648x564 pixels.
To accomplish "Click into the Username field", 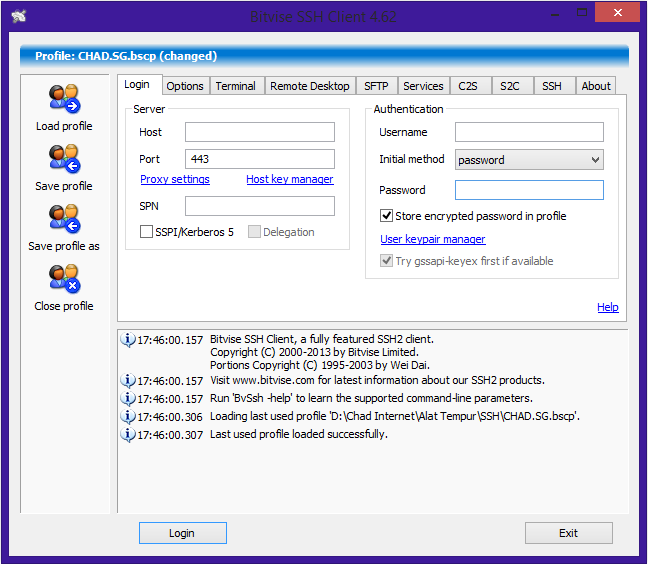I will pyautogui.click(x=529, y=132).
